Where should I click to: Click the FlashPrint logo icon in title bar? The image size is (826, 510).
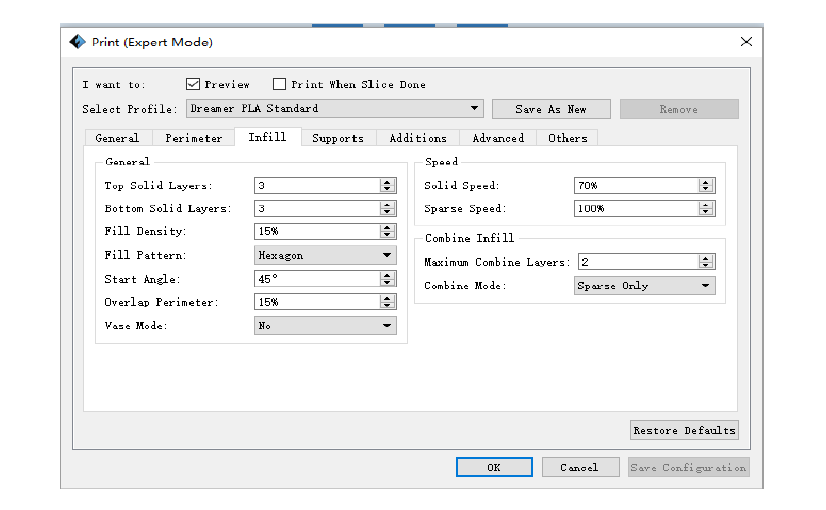click(77, 42)
